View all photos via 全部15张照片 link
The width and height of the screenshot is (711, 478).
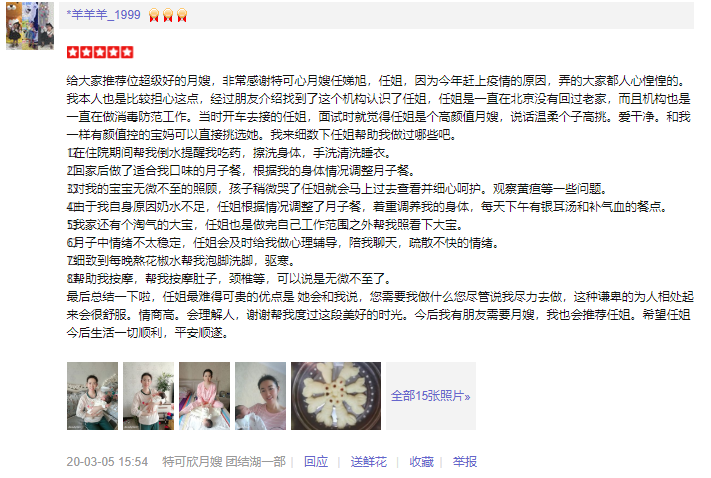point(431,396)
